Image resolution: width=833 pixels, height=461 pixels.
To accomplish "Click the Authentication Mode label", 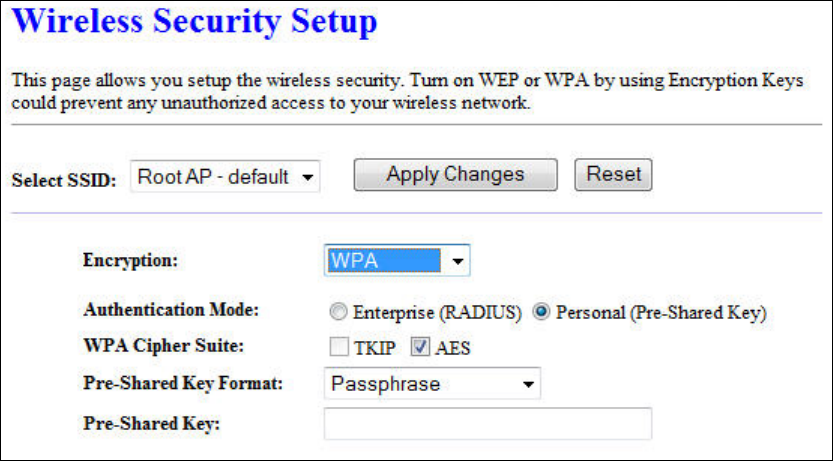I will tap(170, 311).
